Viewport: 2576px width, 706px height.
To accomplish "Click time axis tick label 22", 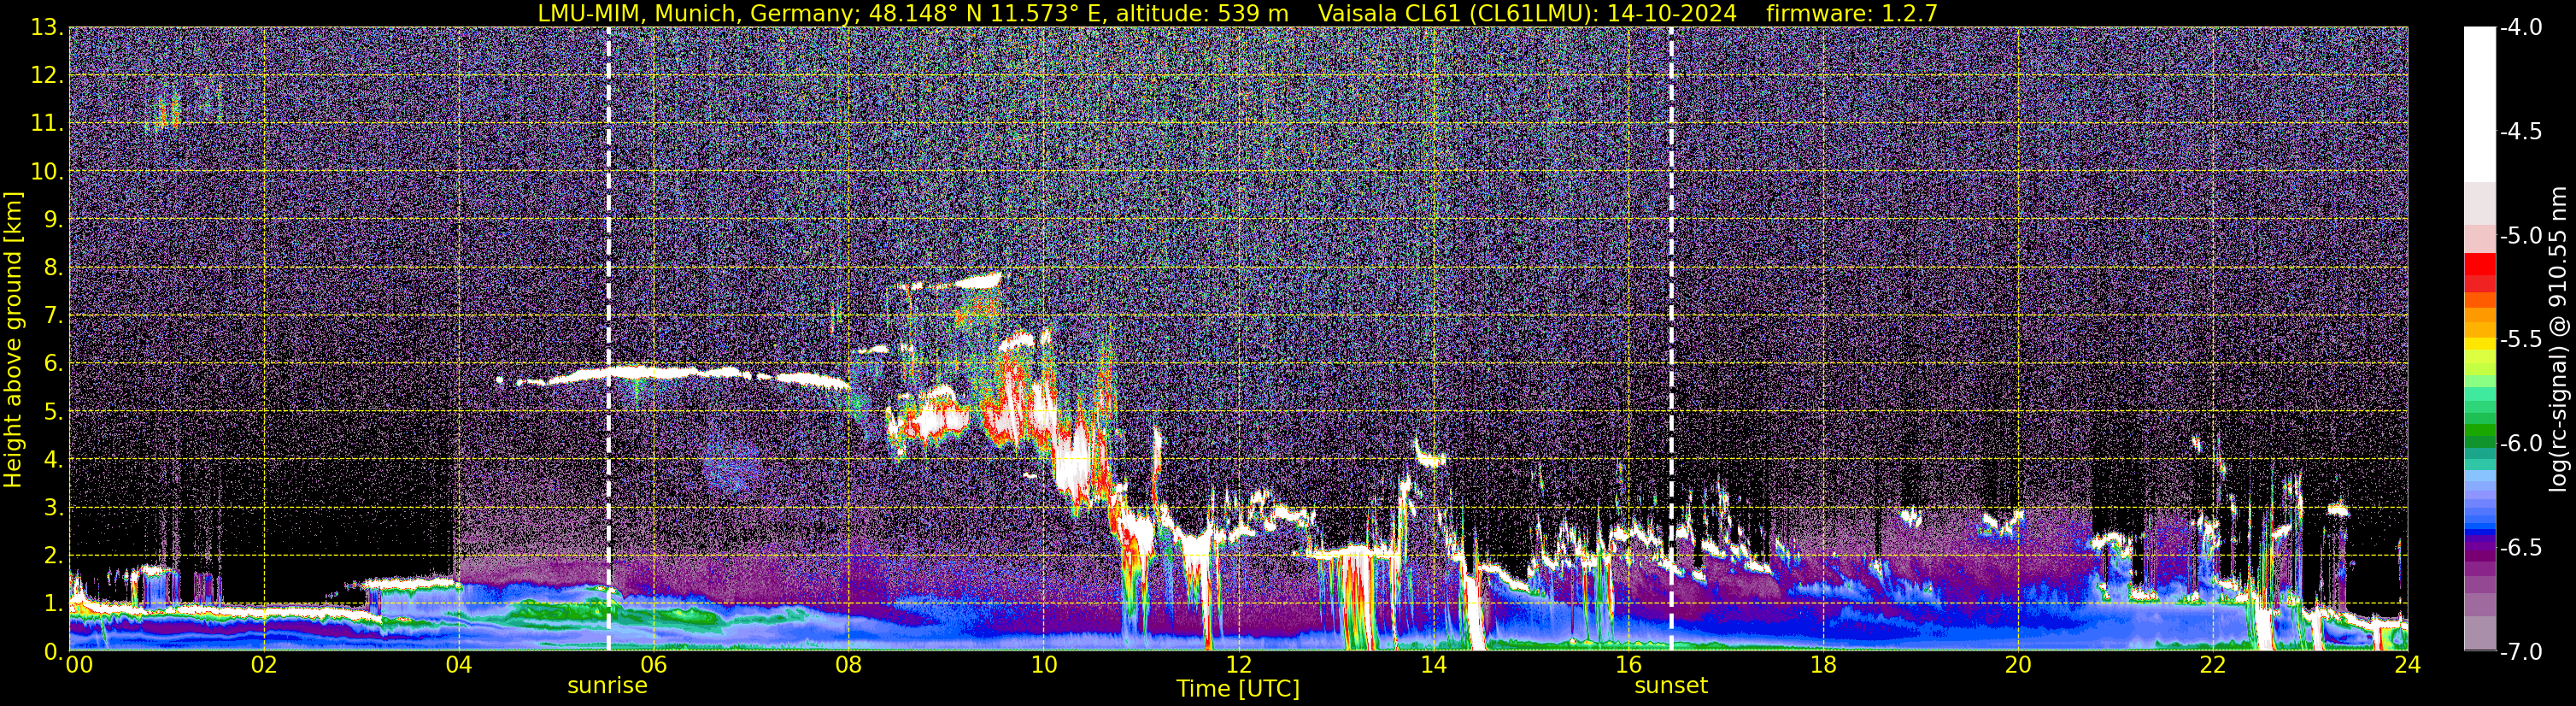I will pos(2213,665).
